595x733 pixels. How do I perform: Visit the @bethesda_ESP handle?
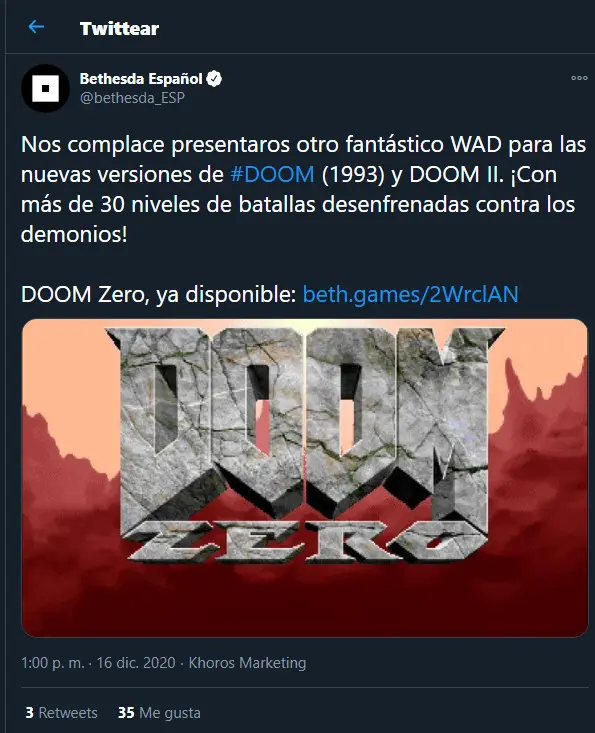[132, 98]
